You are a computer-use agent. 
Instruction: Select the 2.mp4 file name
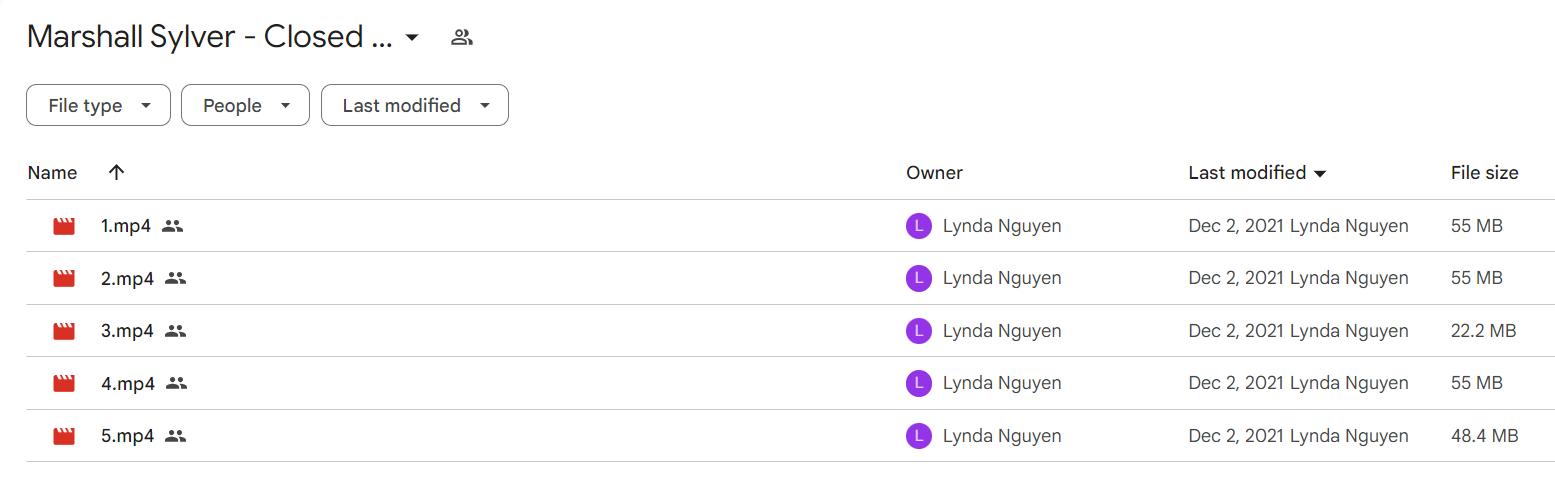tap(127, 279)
